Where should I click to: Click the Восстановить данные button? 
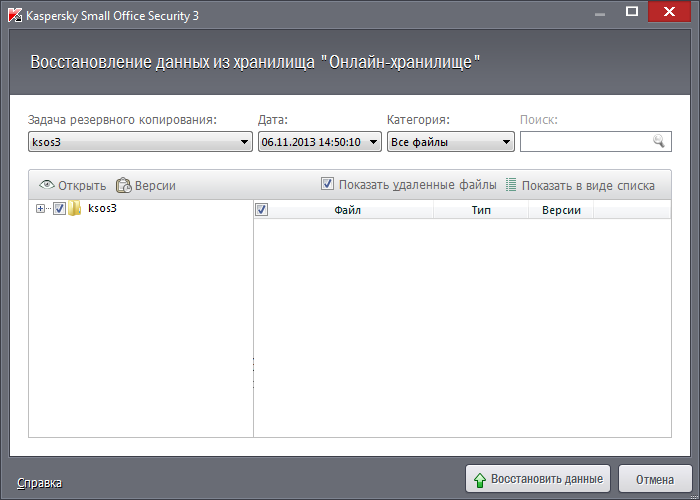tap(538, 479)
